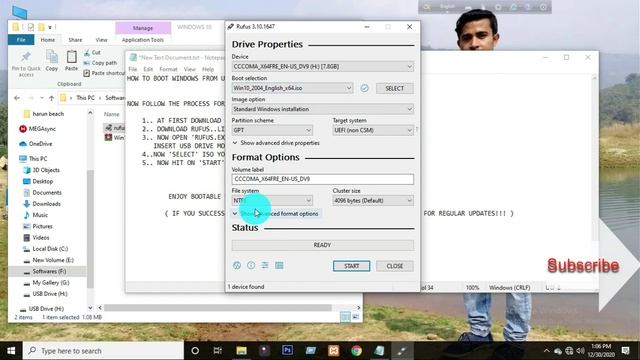
Task: Switch Explorer to large icons view
Action: 356,317
